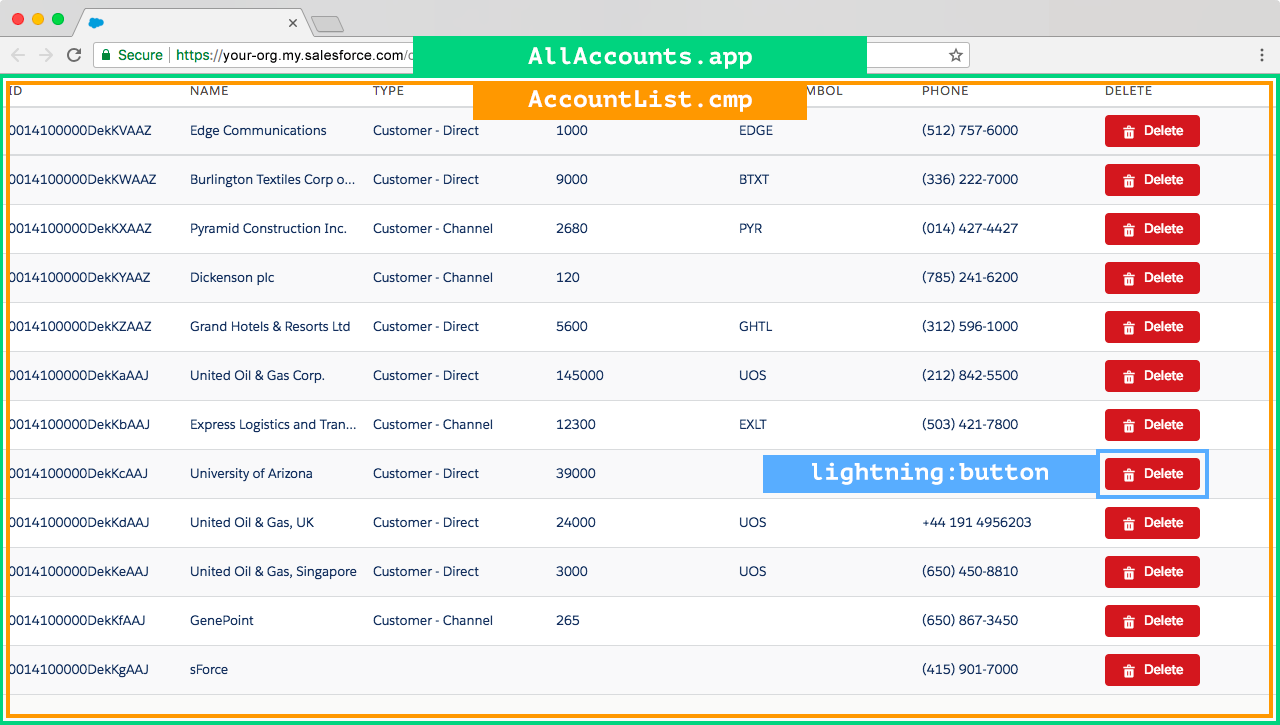Focus the address bar URL field

point(530,55)
